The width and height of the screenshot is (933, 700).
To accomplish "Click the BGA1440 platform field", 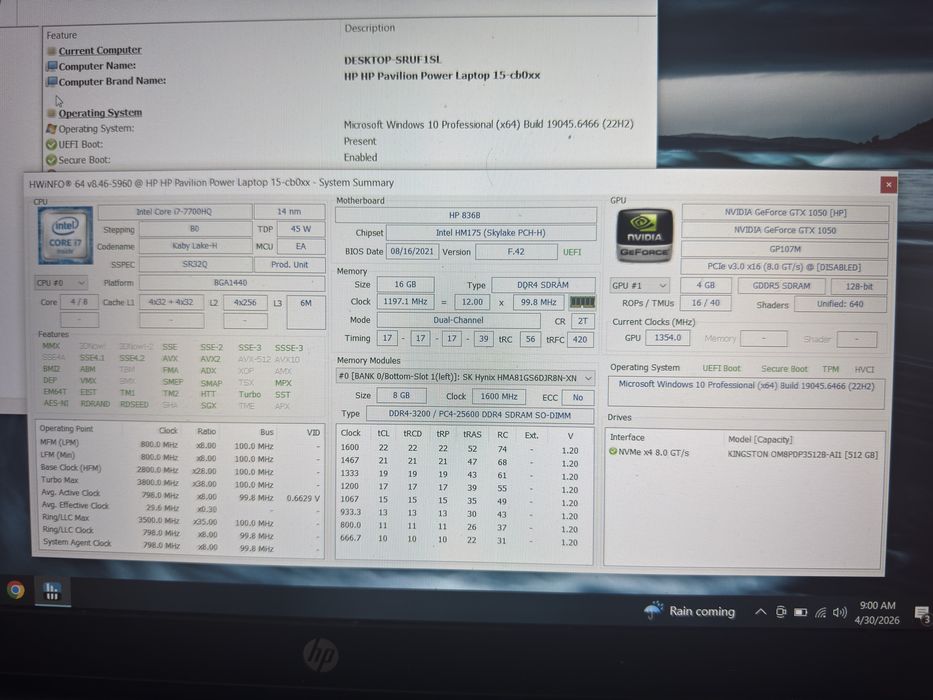I will (x=231, y=283).
